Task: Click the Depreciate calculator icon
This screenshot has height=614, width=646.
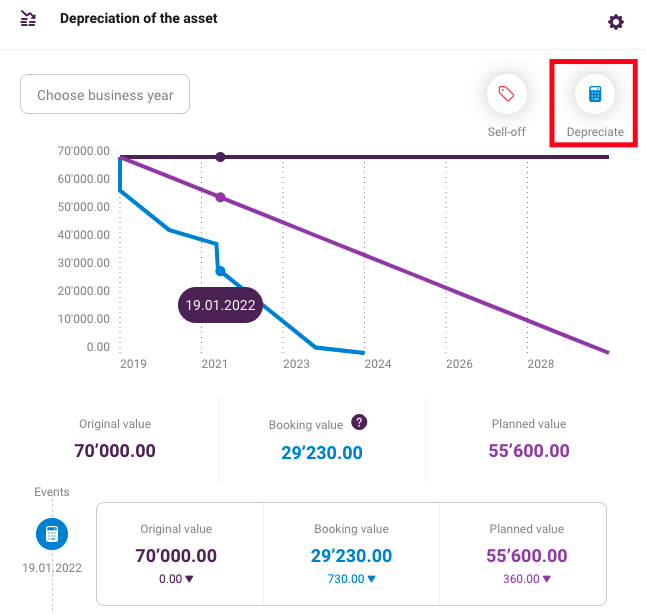Action: [x=595, y=94]
